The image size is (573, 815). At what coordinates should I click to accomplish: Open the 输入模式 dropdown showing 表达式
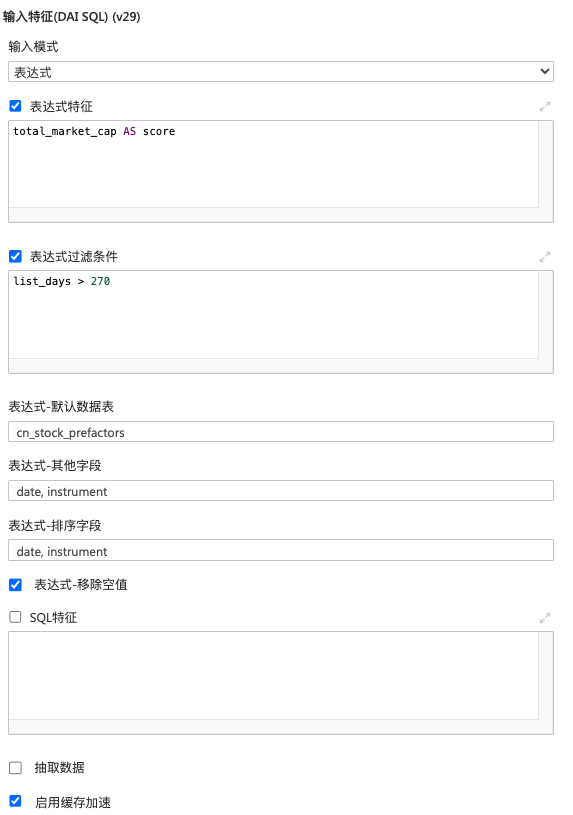pyautogui.click(x=281, y=72)
